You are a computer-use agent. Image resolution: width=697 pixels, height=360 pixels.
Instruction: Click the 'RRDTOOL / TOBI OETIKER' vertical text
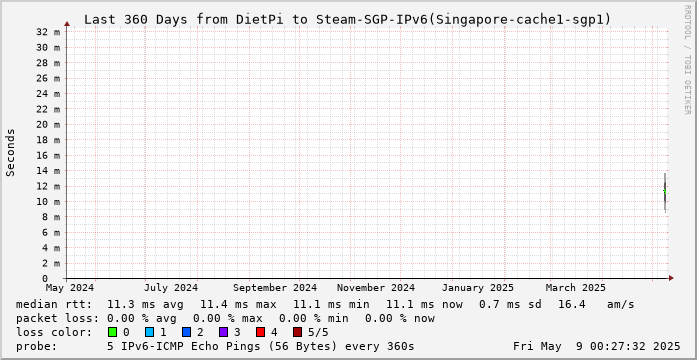coord(687,60)
